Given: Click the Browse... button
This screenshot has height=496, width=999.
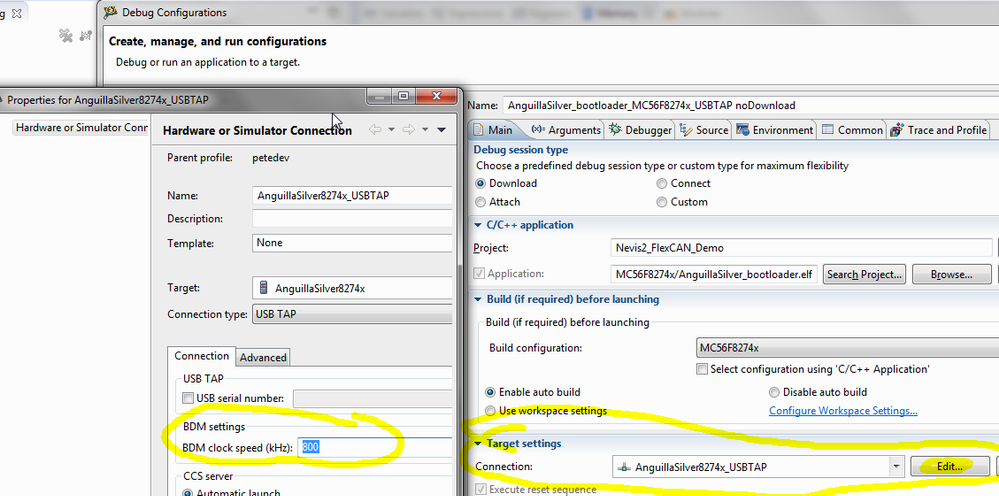Looking at the screenshot, I should pos(952,274).
